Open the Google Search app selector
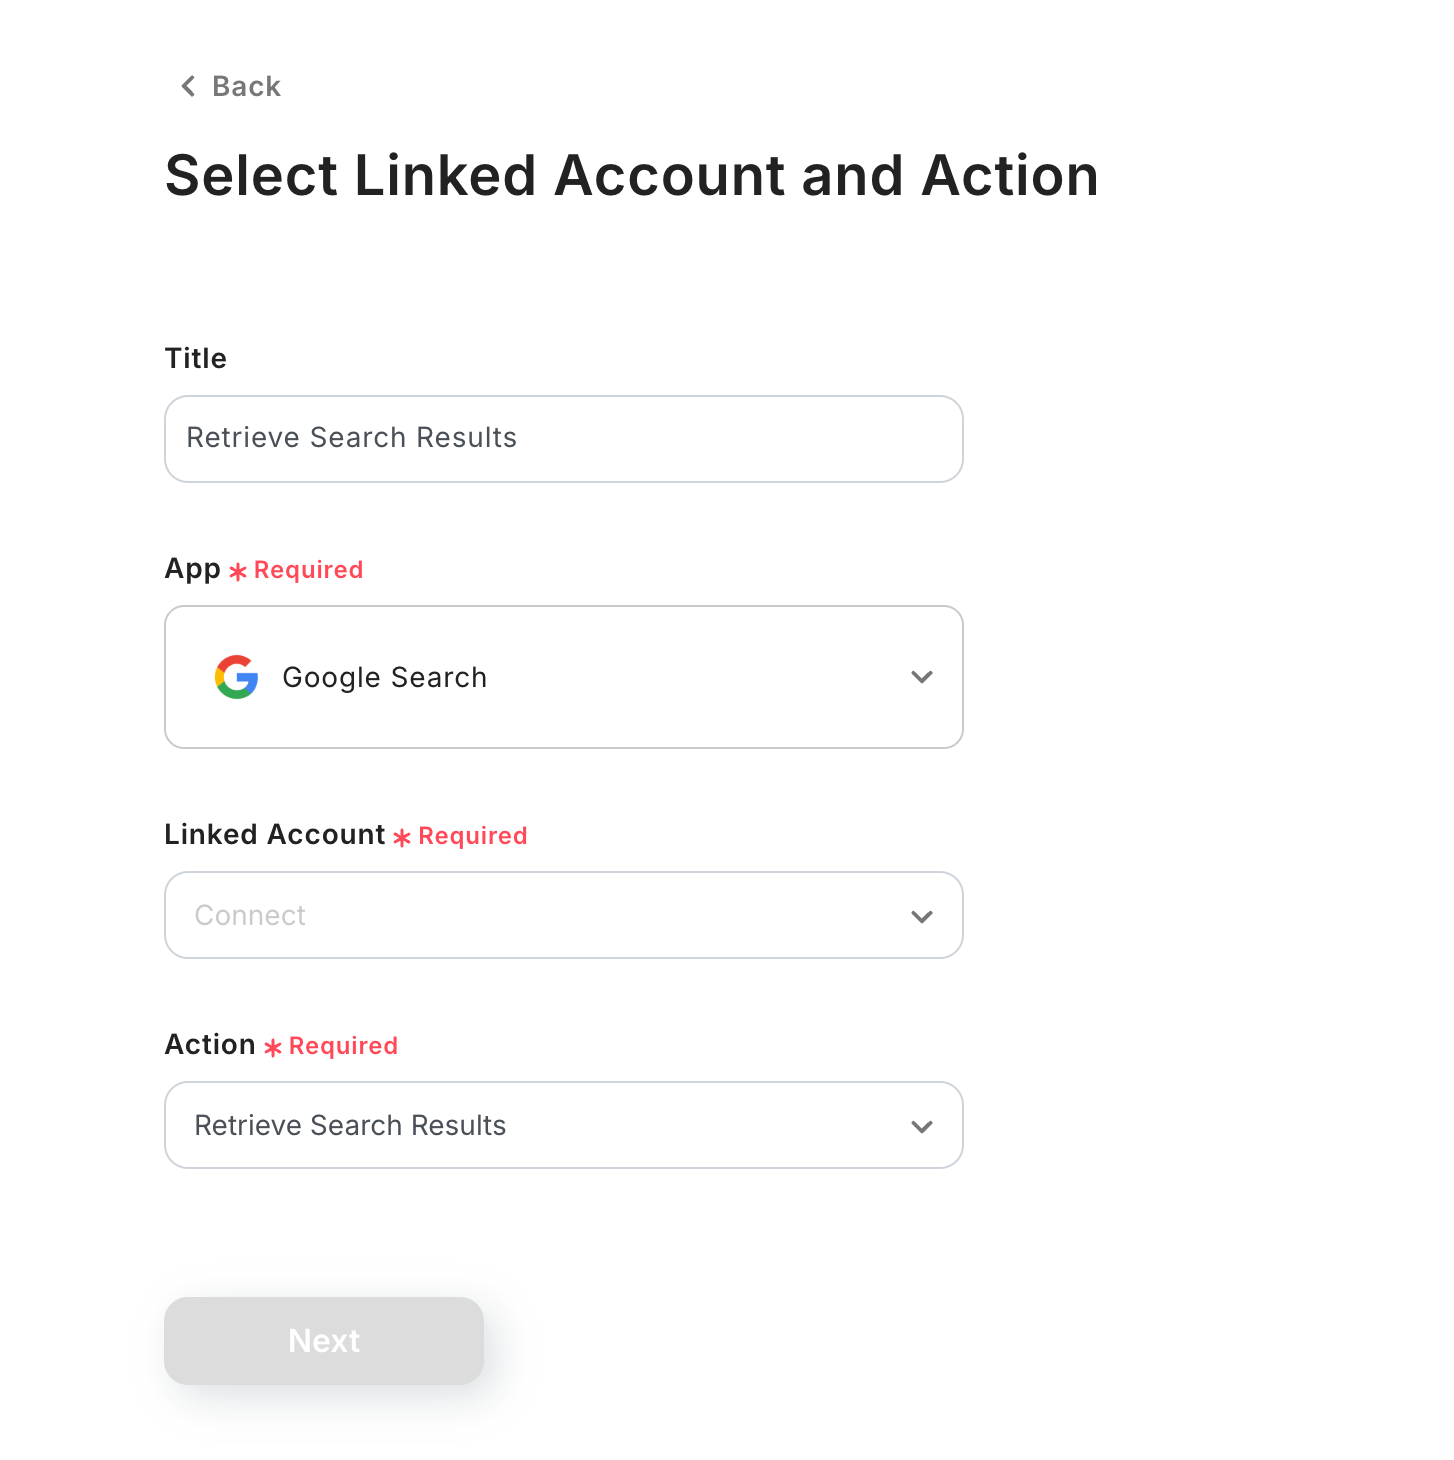 pyautogui.click(x=564, y=677)
